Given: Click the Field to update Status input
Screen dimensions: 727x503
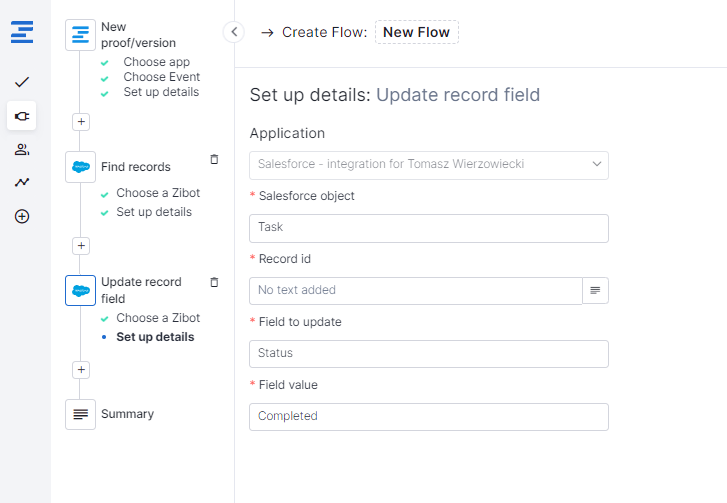Looking at the screenshot, I should click(x=429, y=354).
